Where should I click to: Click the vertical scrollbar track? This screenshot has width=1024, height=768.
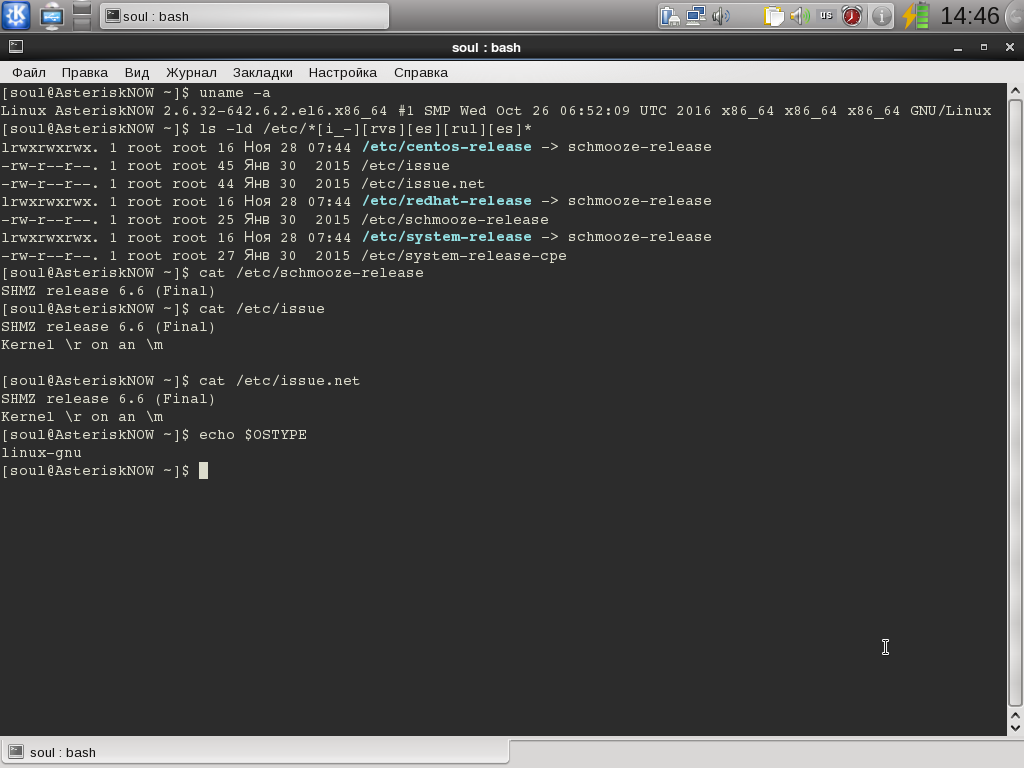click(1015, 402)
